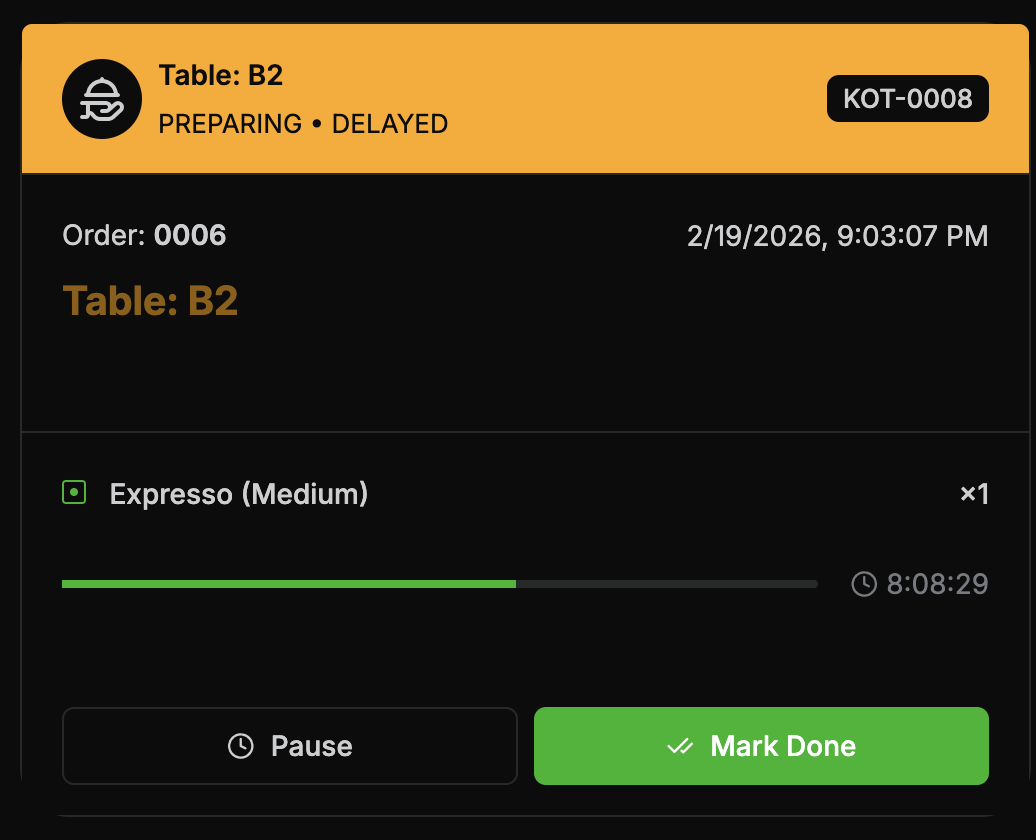
Task: Click the clock icon next to timer
Action: pos(864,584)
